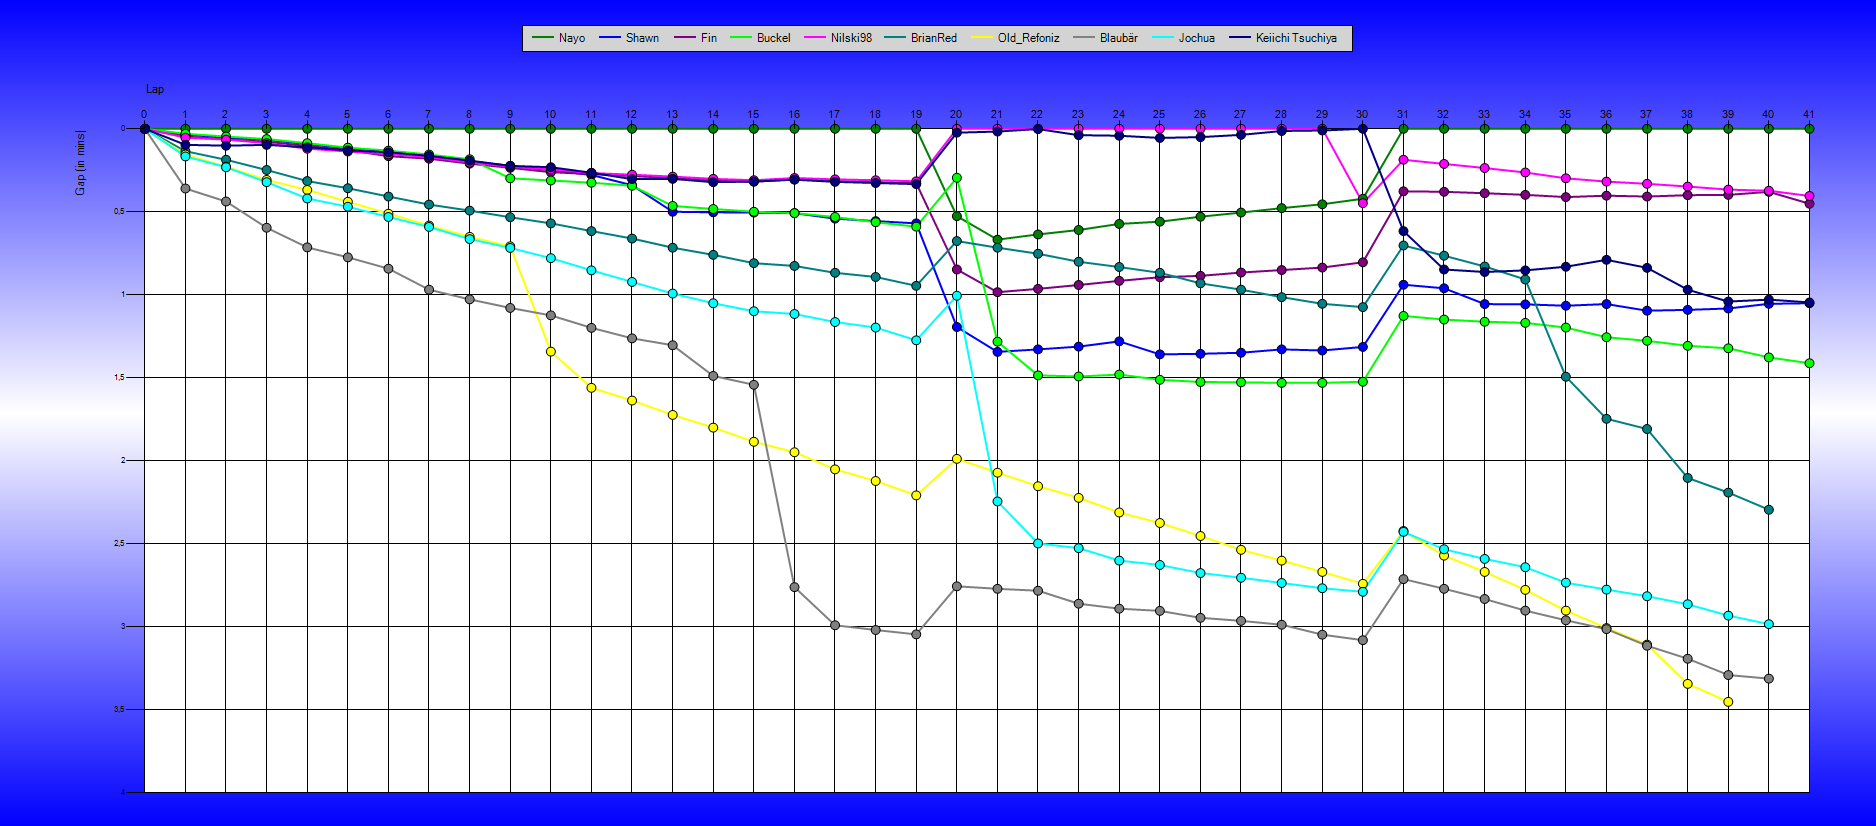Click the yellow Old_Refoniz point at lap 10
The height and width of the screenshot is (826, 1876).
(x=551, y=352)
